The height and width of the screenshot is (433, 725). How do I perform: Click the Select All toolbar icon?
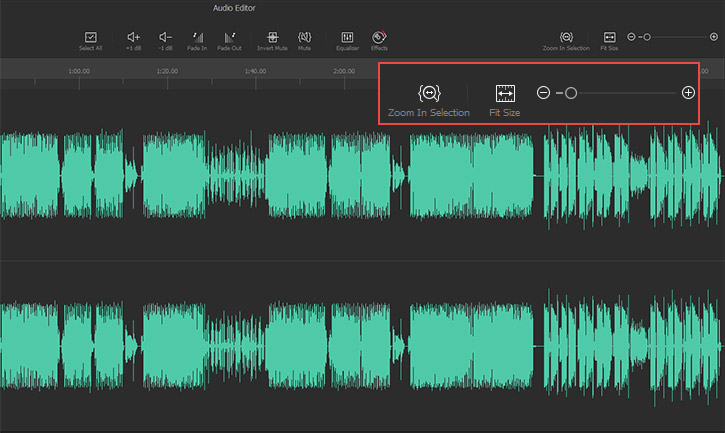tap(90, 38)
